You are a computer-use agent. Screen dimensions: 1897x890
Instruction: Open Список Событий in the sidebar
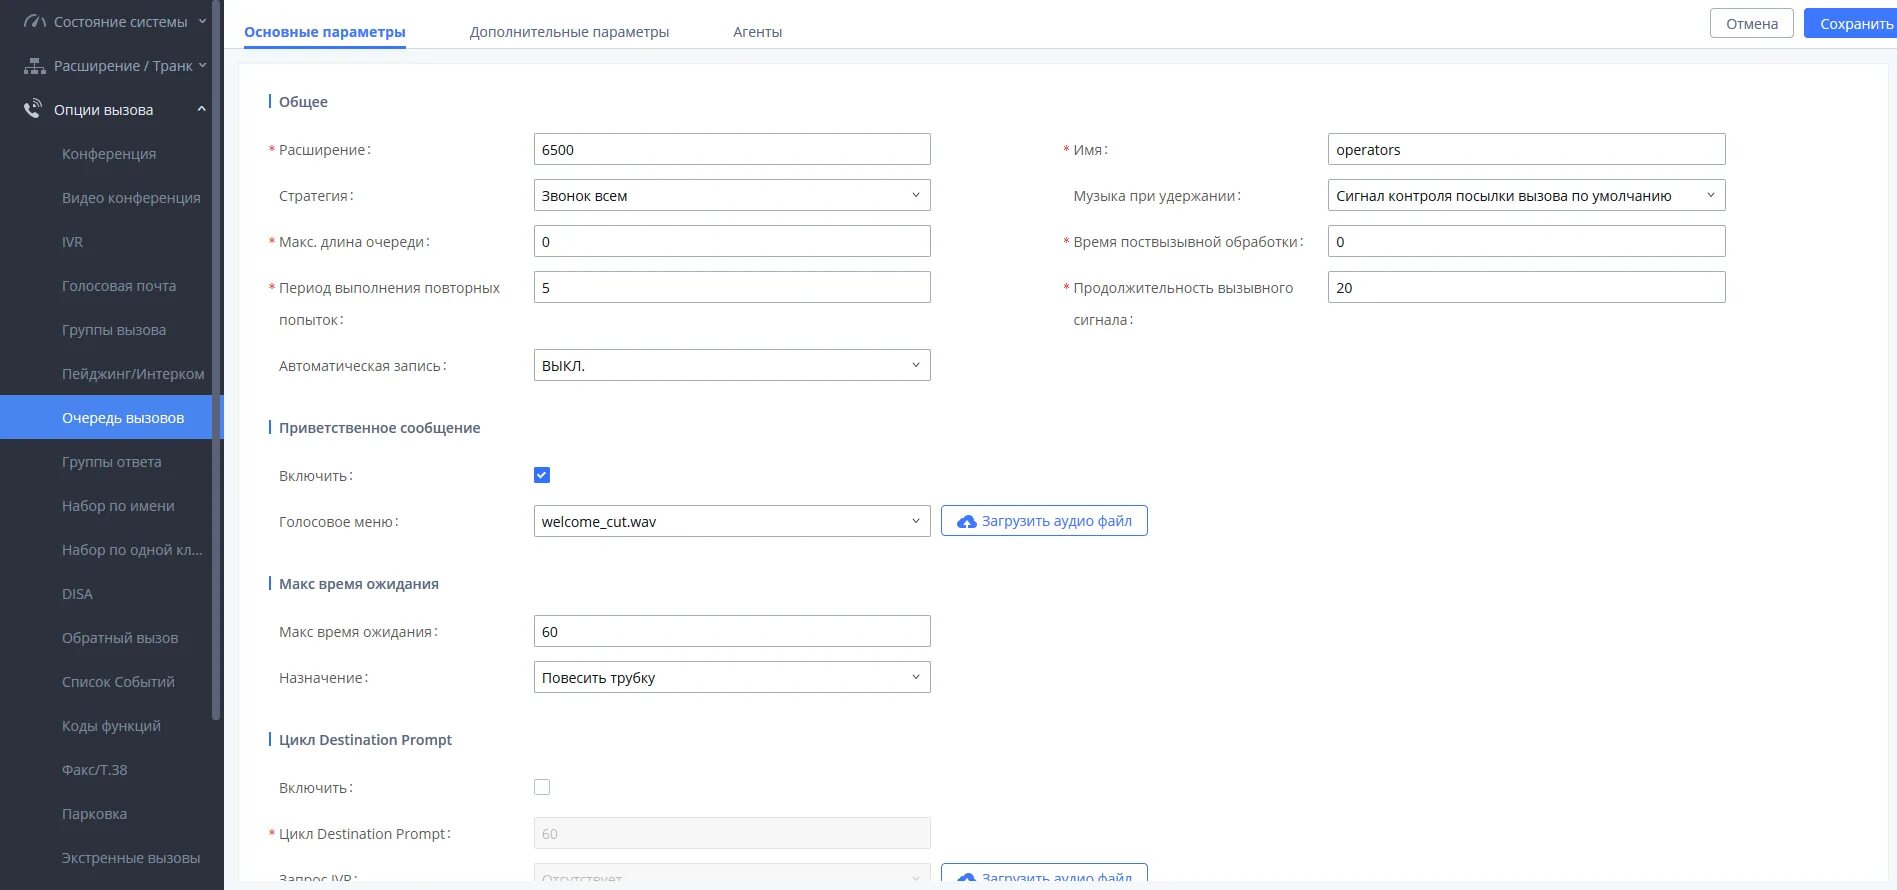pyautogui.click(x=118, y=682)
